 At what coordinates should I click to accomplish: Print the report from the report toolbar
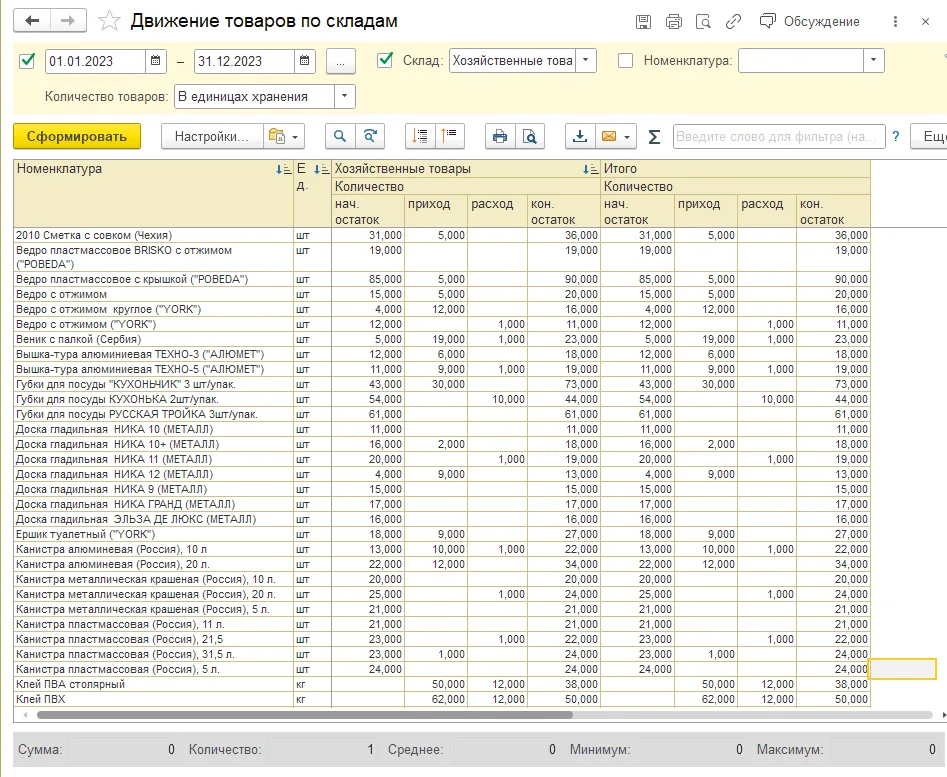500,136
